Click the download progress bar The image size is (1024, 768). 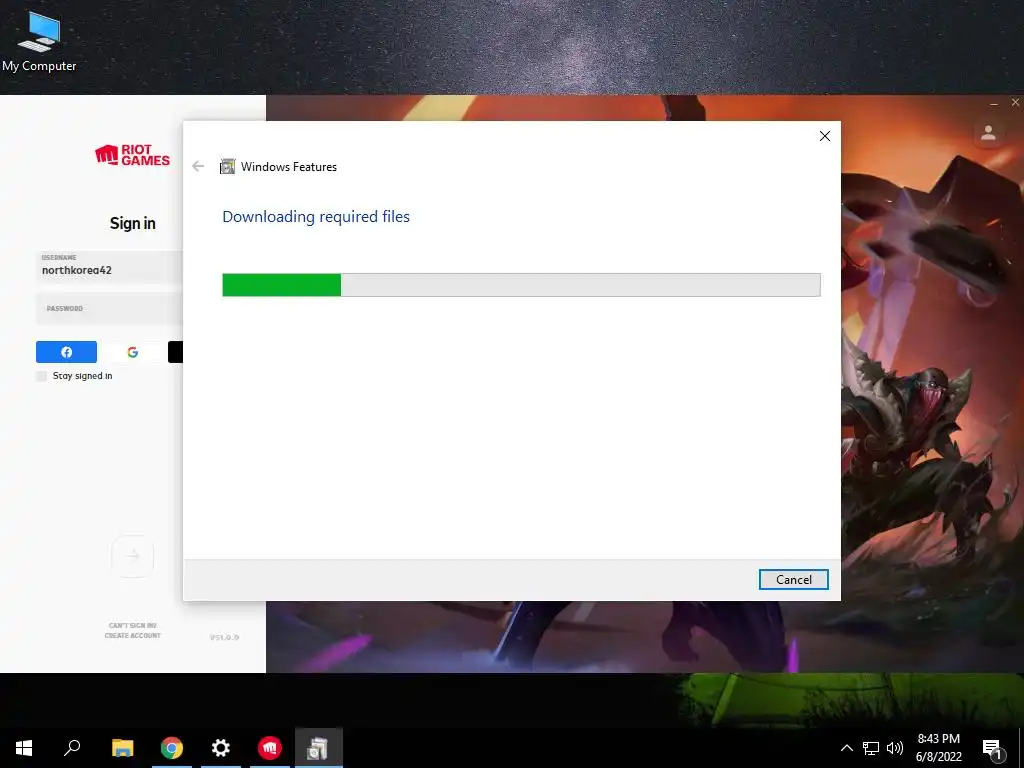pos(521,285)
